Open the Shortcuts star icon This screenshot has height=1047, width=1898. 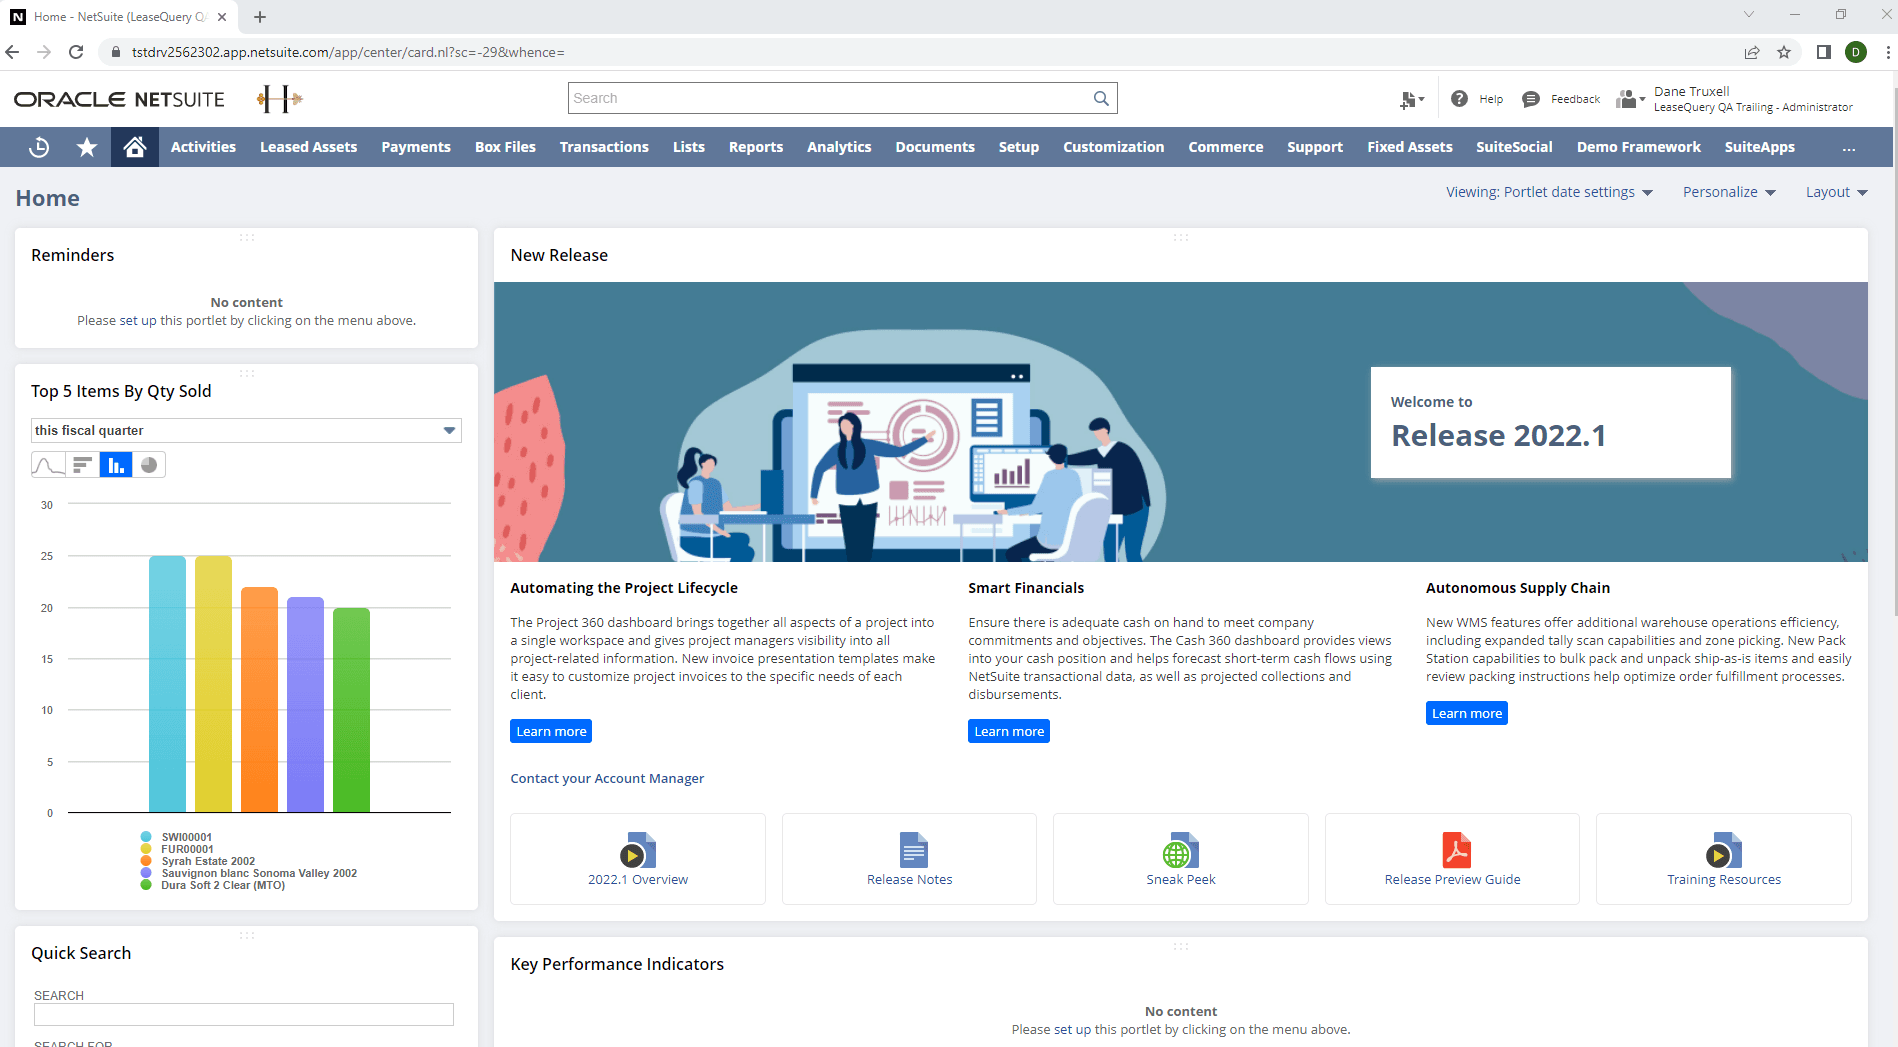pyautogui.click(x=87, y=147)
